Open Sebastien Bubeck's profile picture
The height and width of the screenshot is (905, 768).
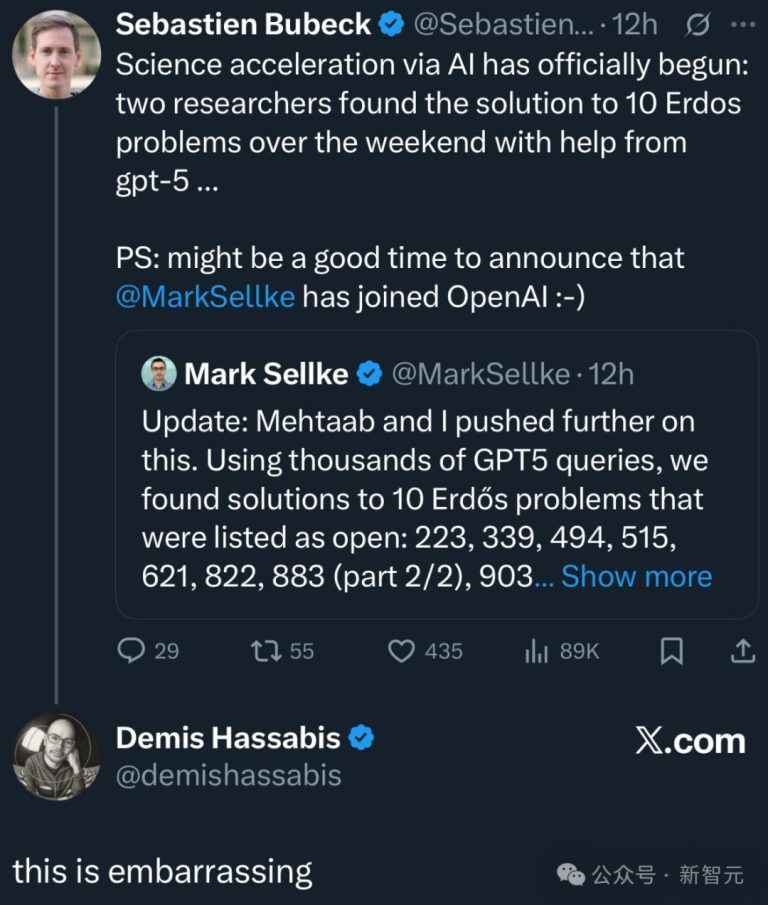tap(55, 56)
